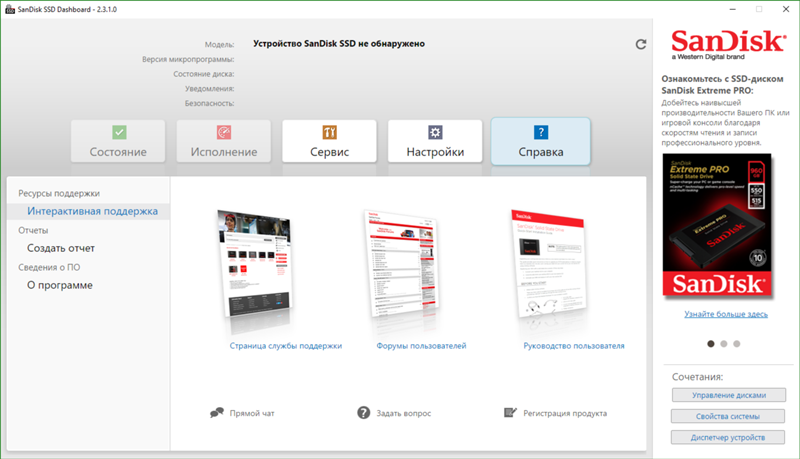Open Свойства системы shortcut button
The image size is (800, 459).
pos(728,416)
